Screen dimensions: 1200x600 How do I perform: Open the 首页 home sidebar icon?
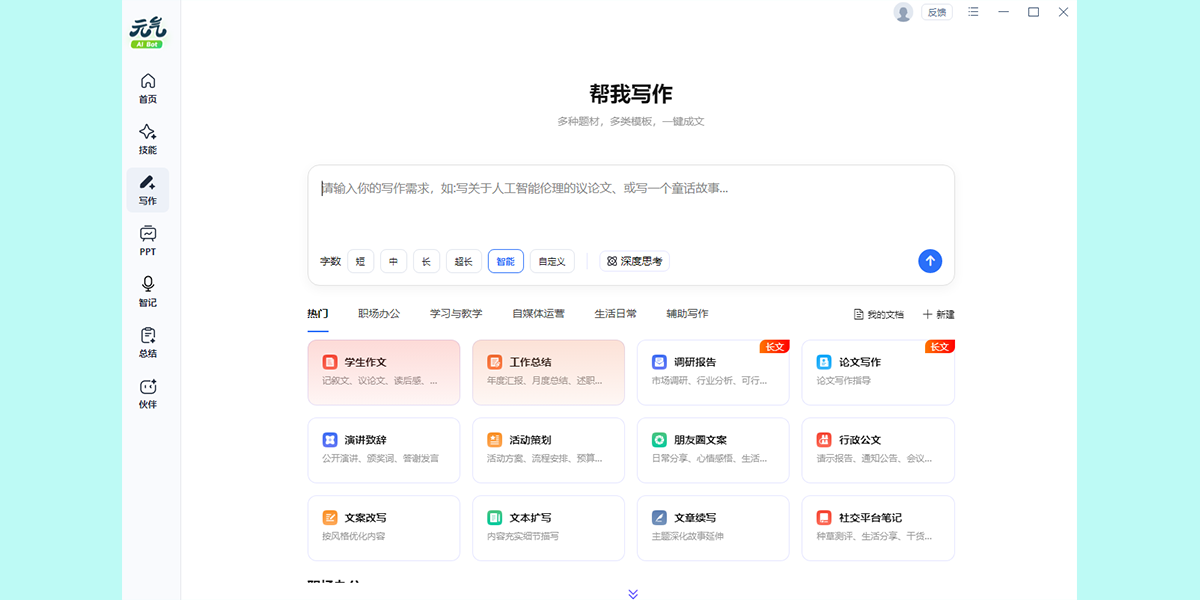click(x=147, y=89)
